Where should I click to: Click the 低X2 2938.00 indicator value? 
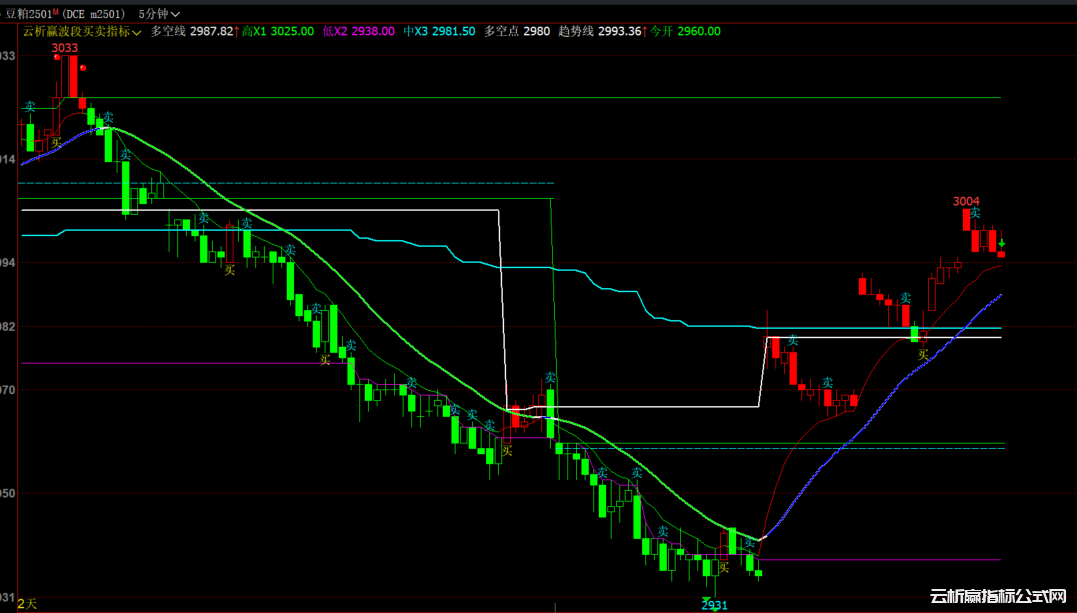[359, 32]
